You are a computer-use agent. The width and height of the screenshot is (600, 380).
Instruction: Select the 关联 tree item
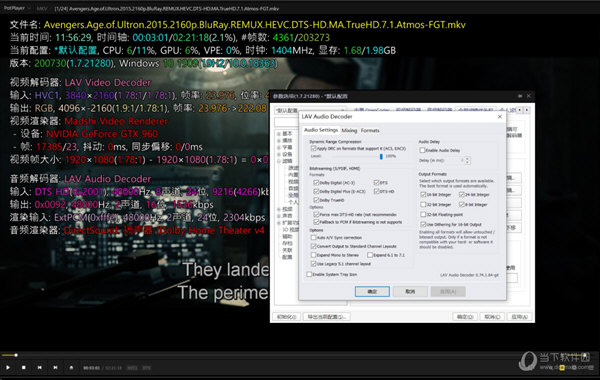(287, 250)
